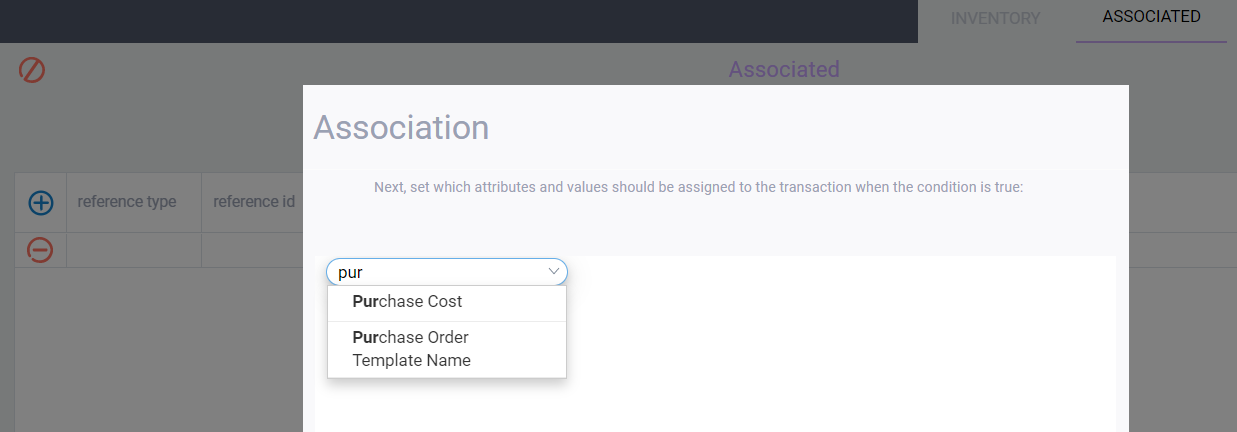Select empty cell under reference type
The width and height of the screenshot is (1237, 432).
point(134,250)
